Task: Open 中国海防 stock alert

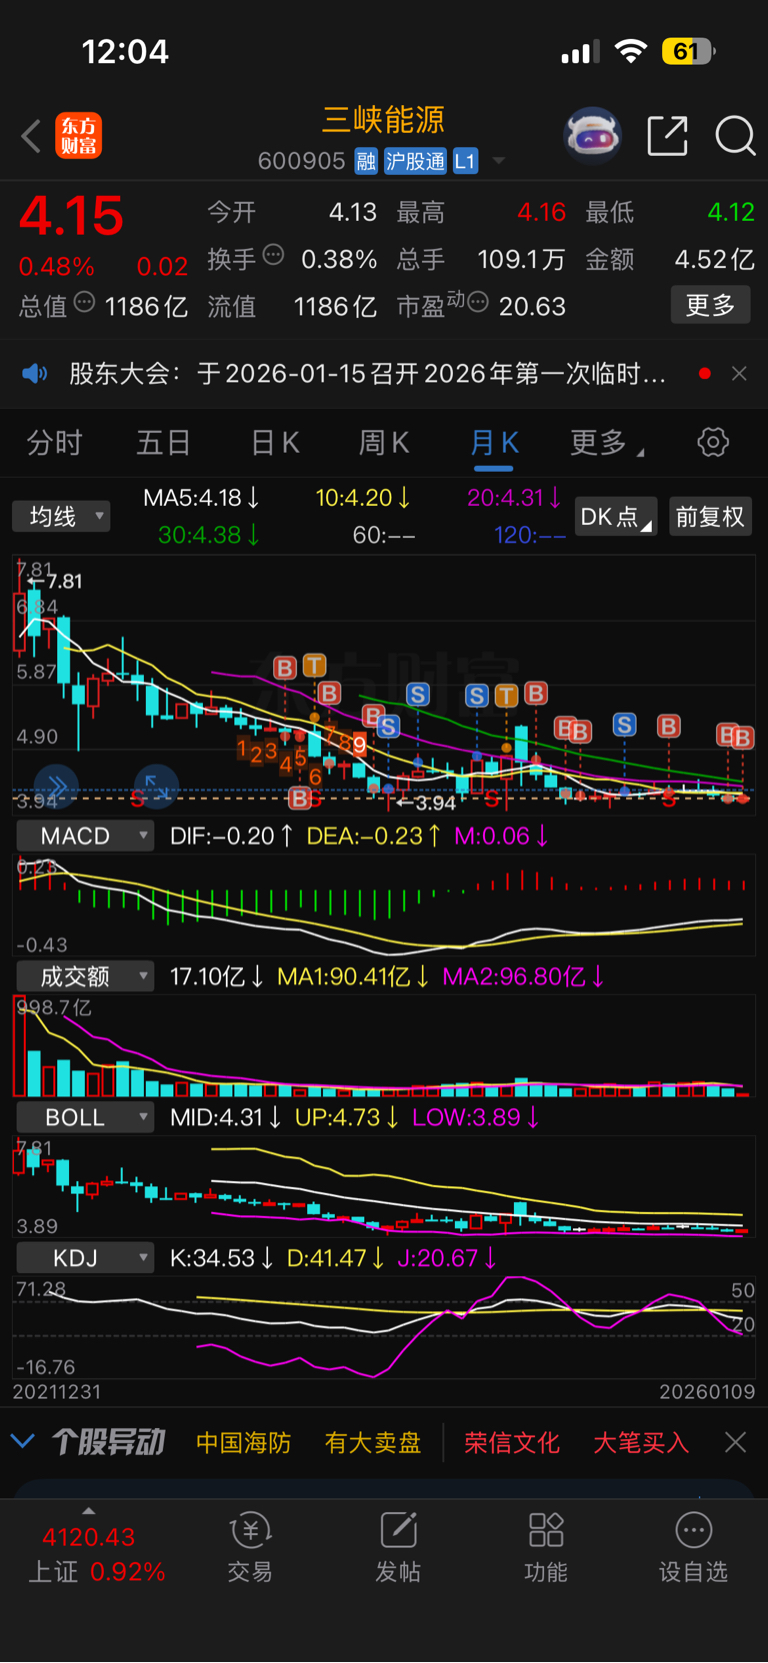Action: [x=243, y=1442]
